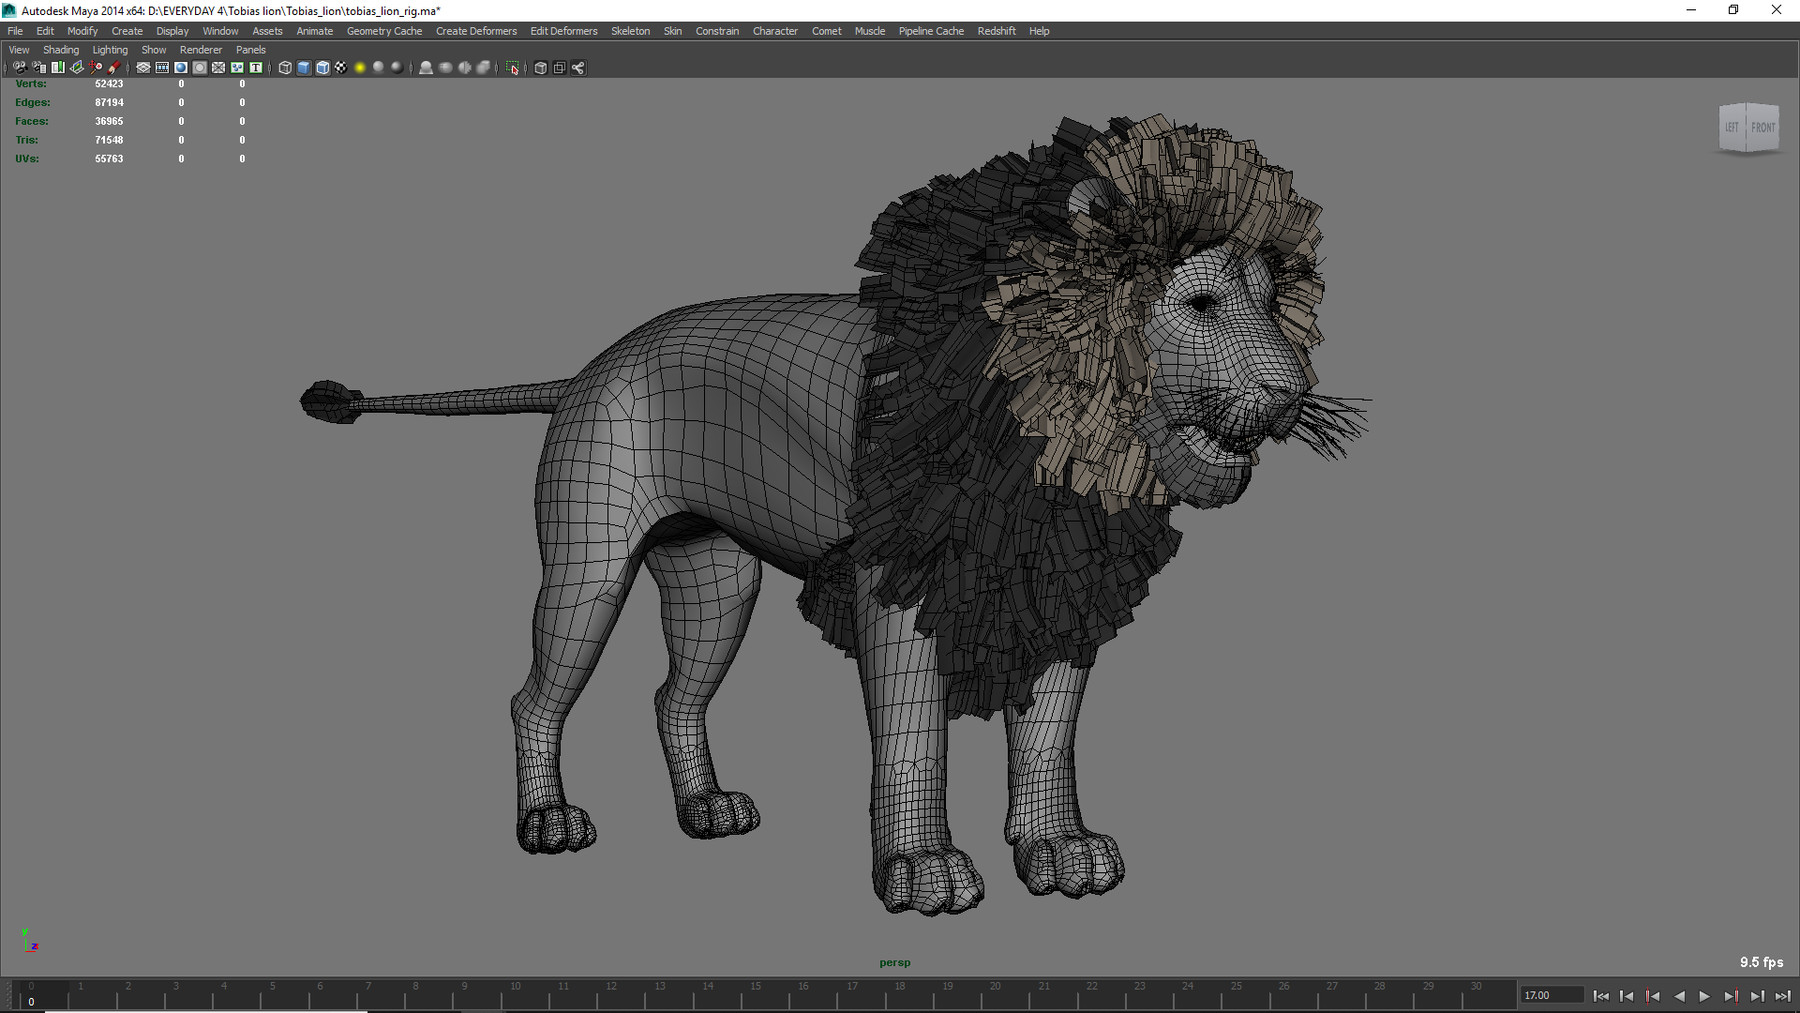
Task: Click the green dashed selection highlight icon
Action: click(512, 68)
